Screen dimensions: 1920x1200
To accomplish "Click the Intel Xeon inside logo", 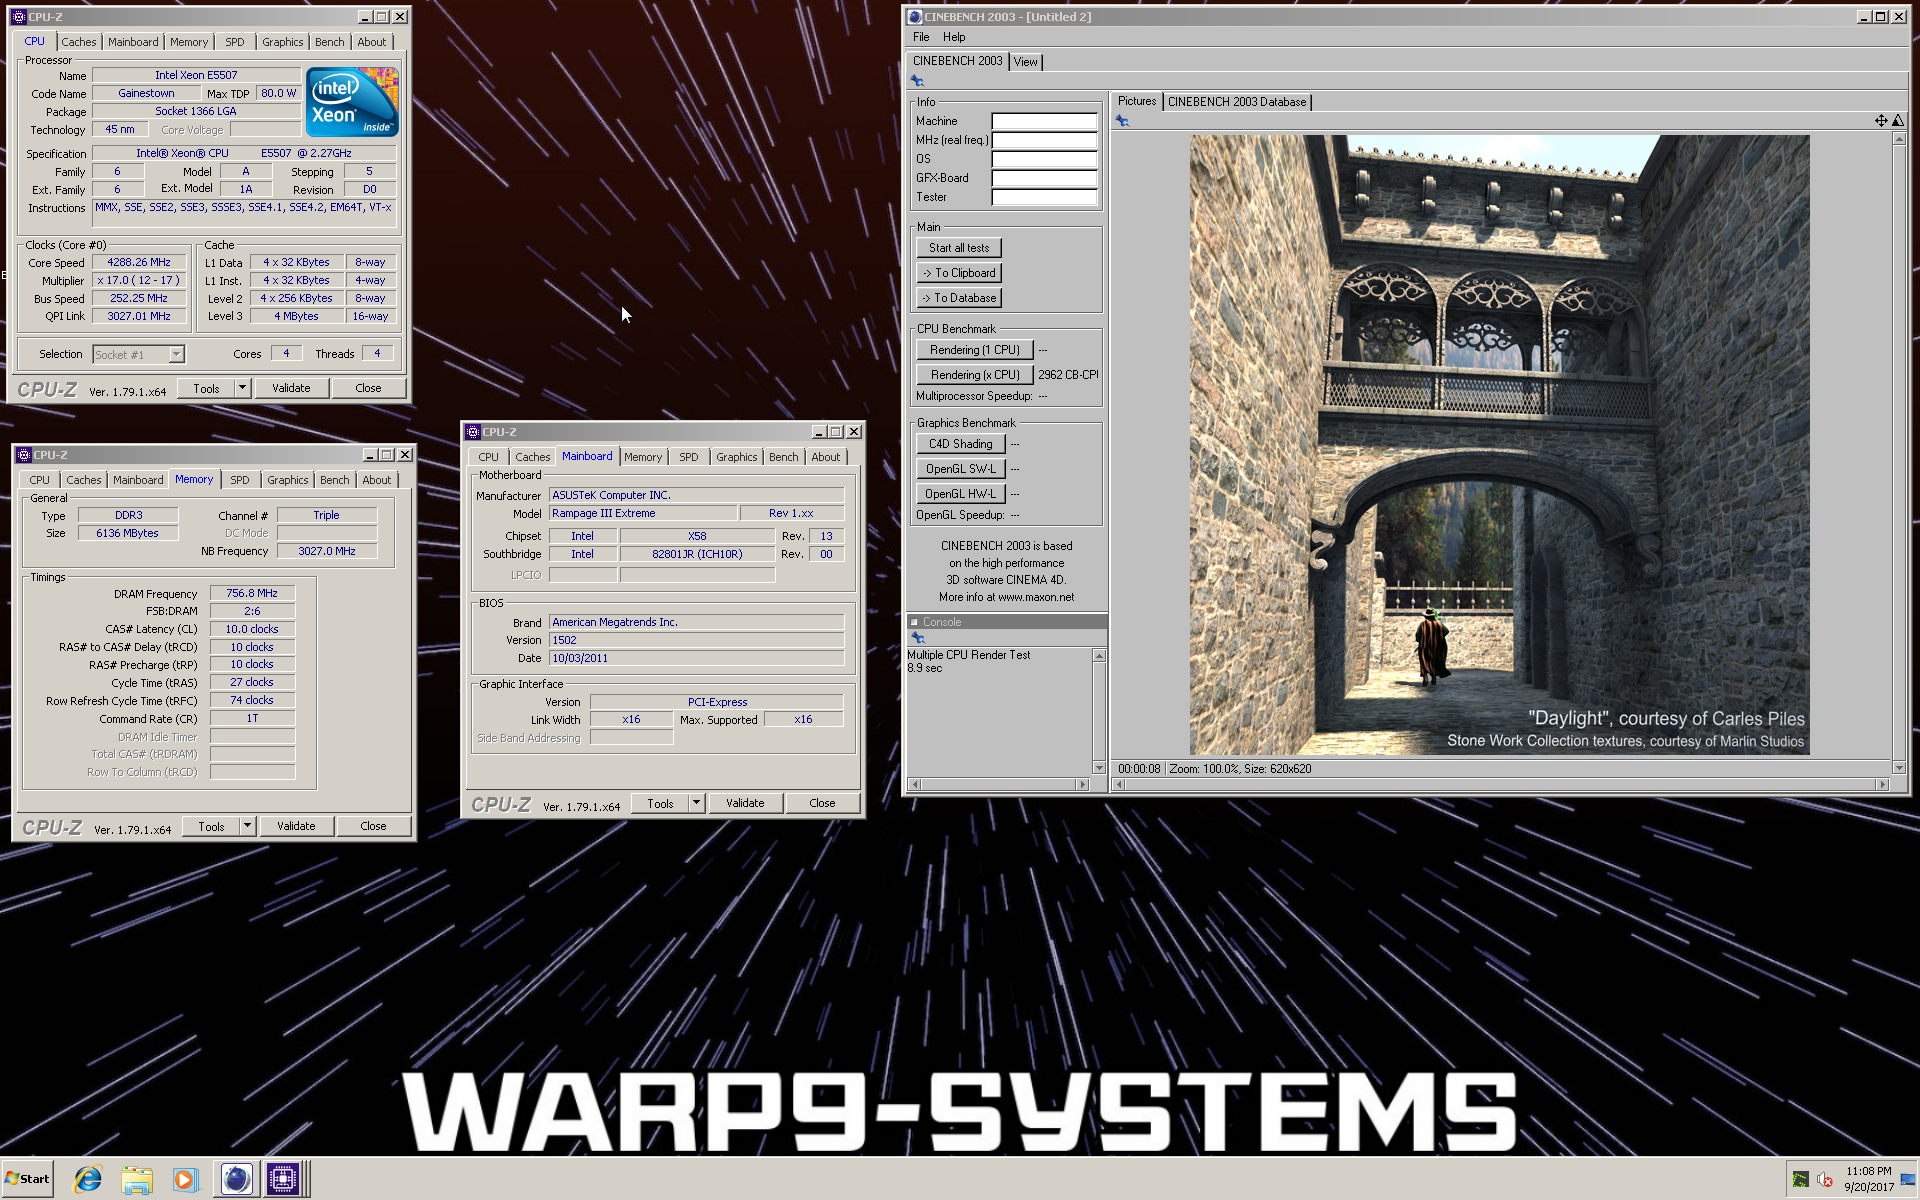I will click(x=352, y=101).
